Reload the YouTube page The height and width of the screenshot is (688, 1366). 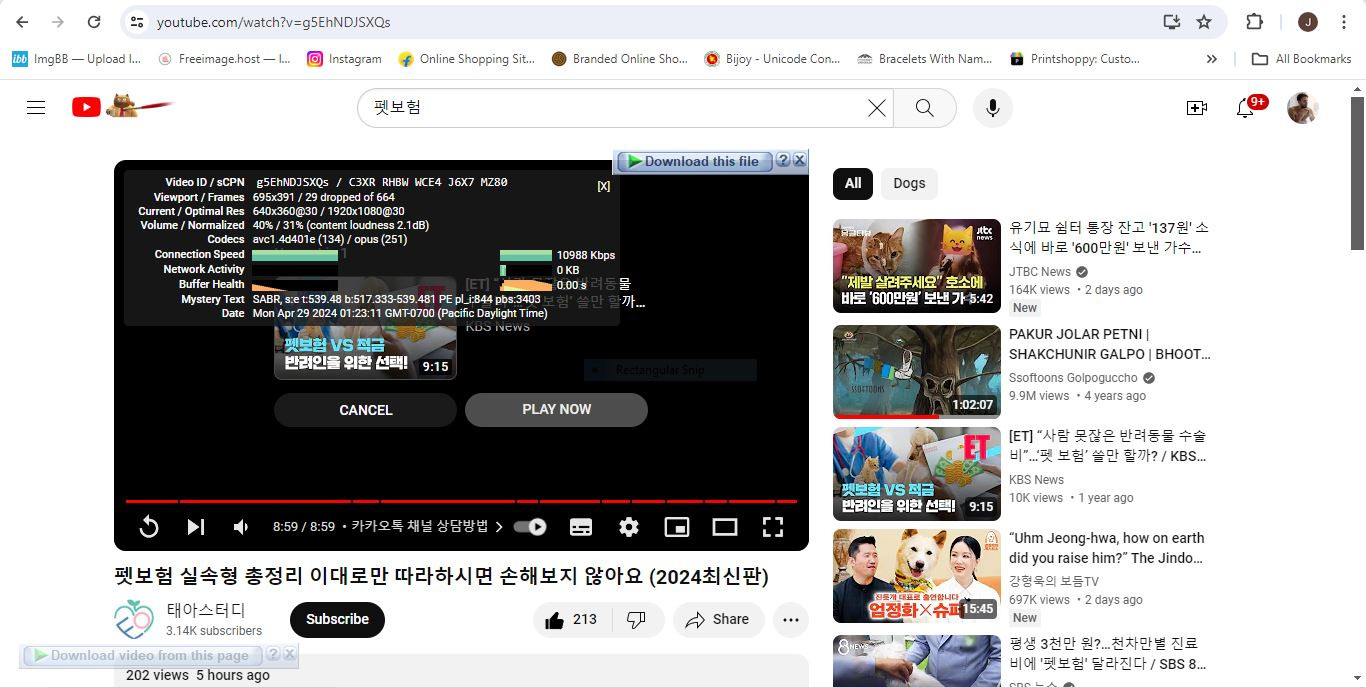click(94, 22)
